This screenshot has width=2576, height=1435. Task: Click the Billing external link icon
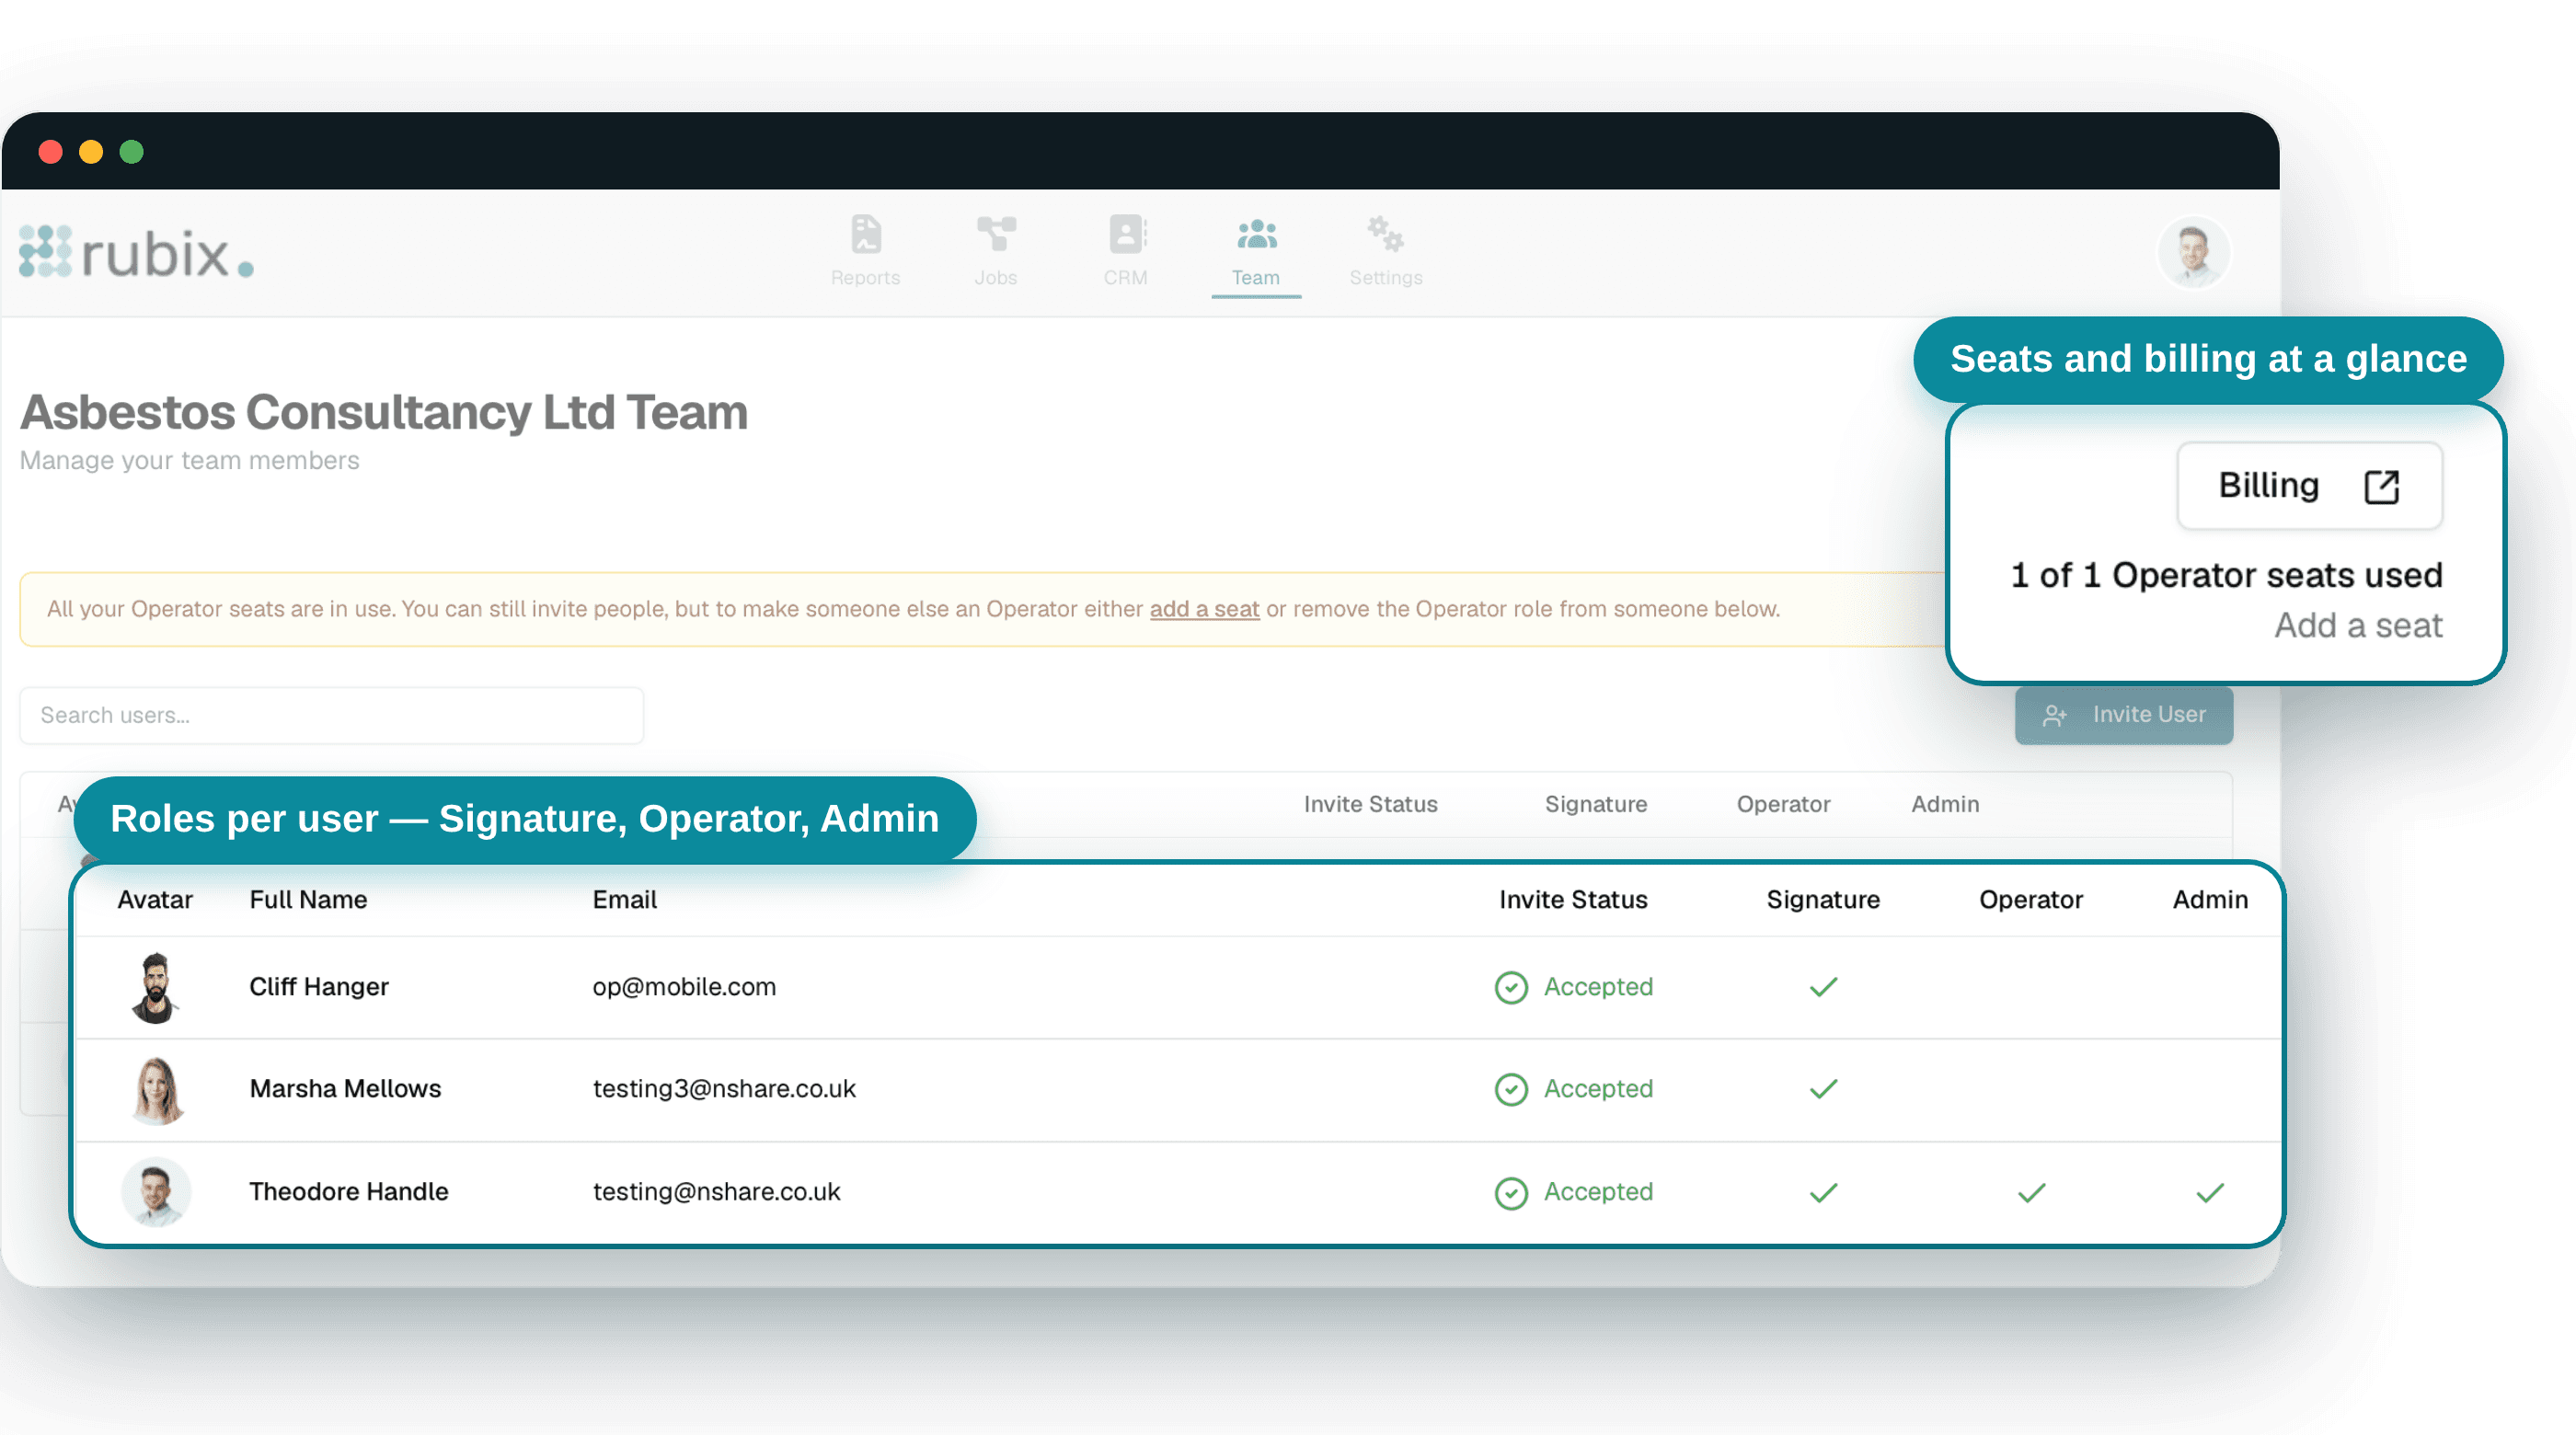coord(2382,487)
